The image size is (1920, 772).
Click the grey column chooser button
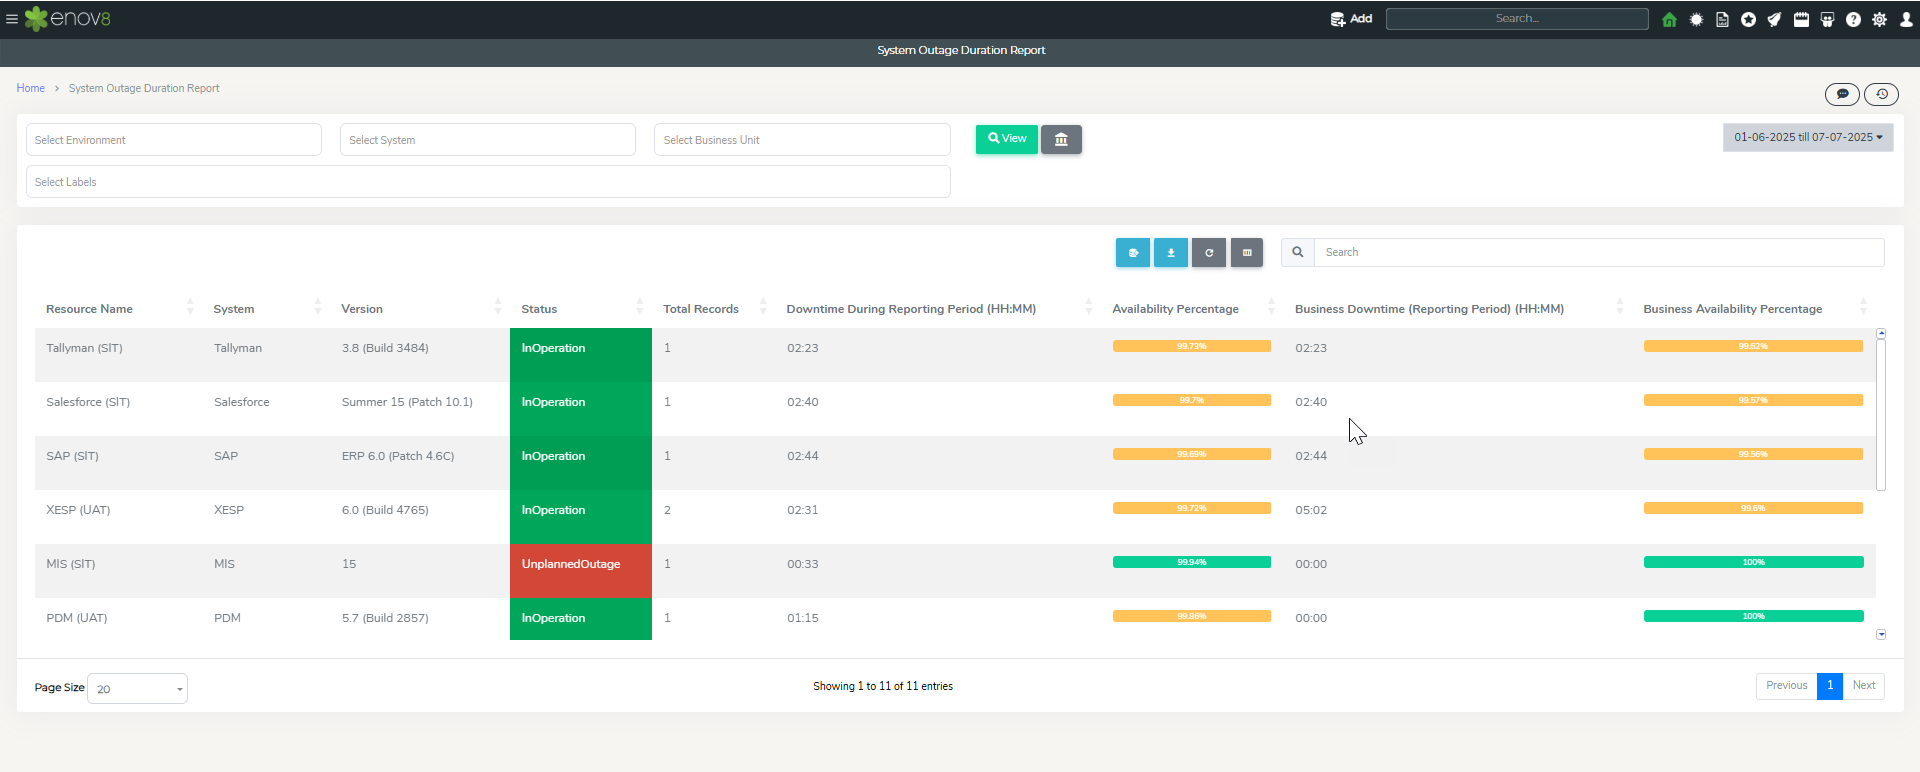pyautogui.click(x=1247, y=253)
